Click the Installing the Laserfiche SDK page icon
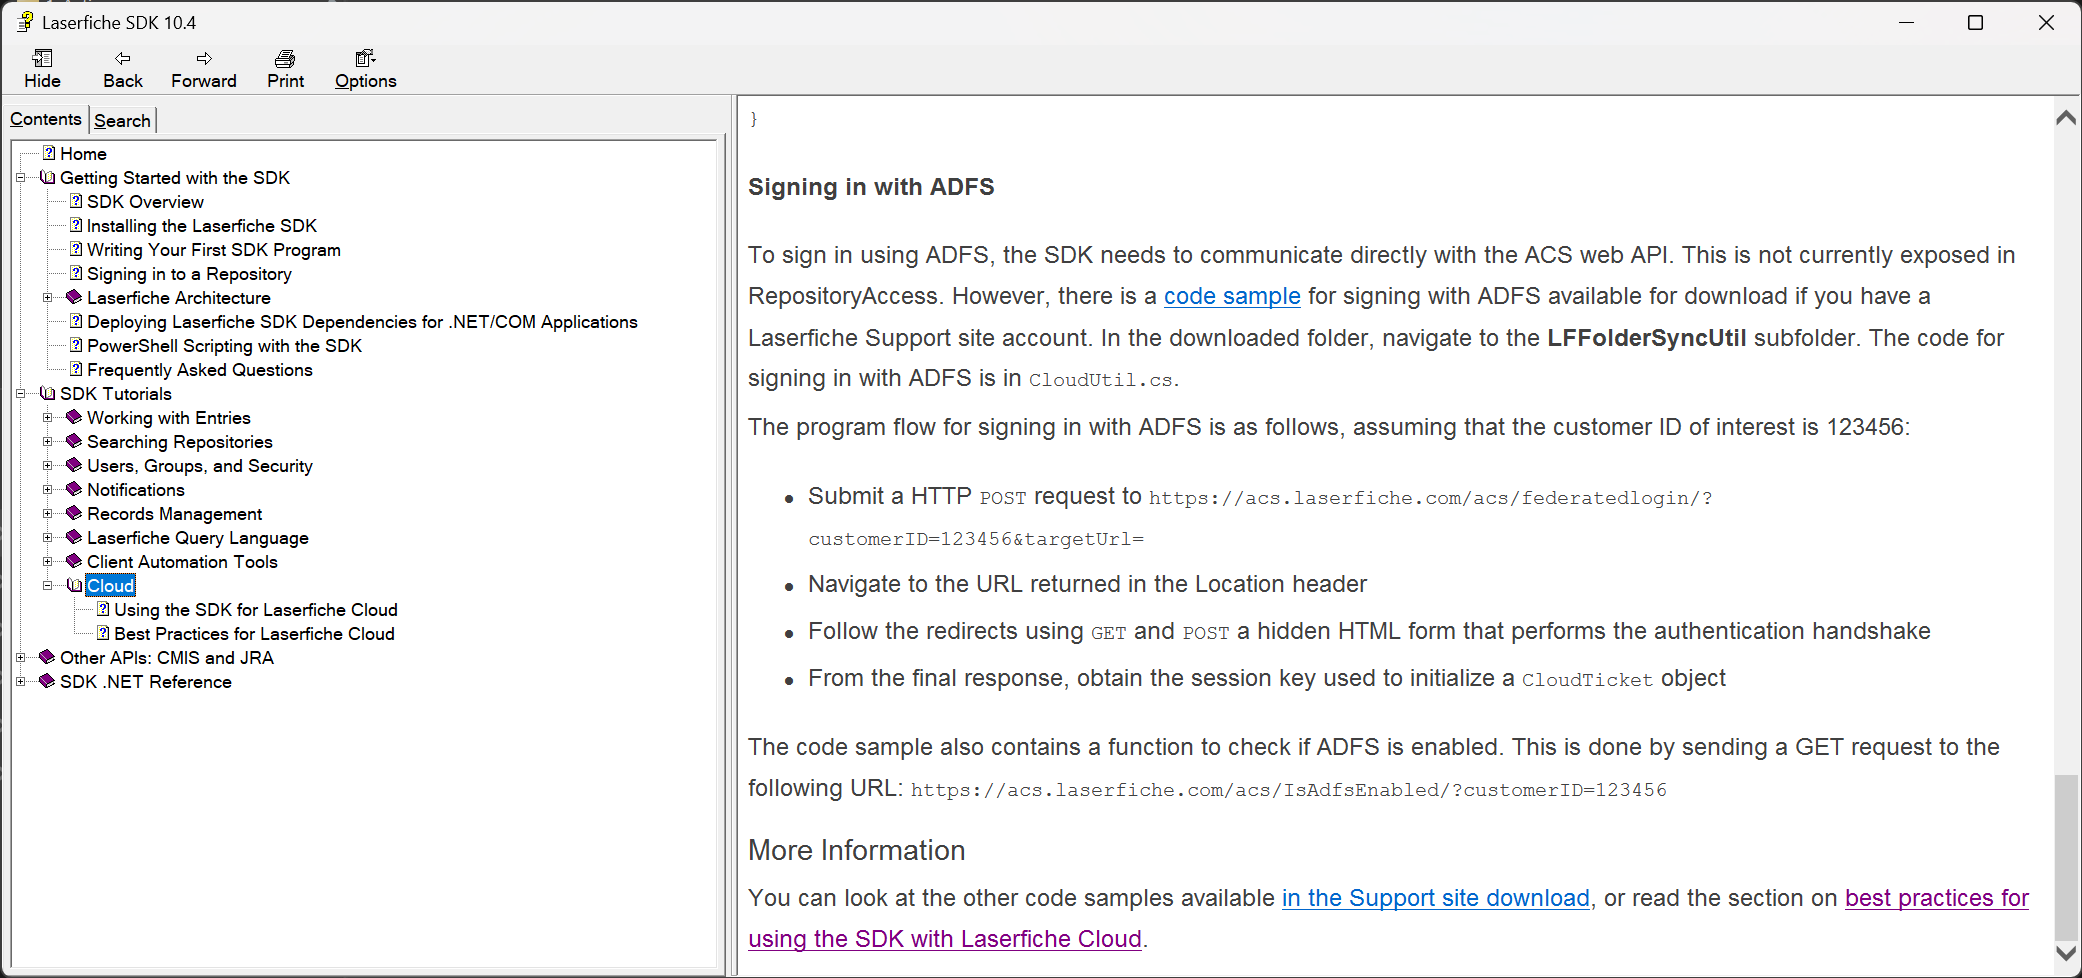2082x978 pixels. pyautogui.click(x=76, y=225)
